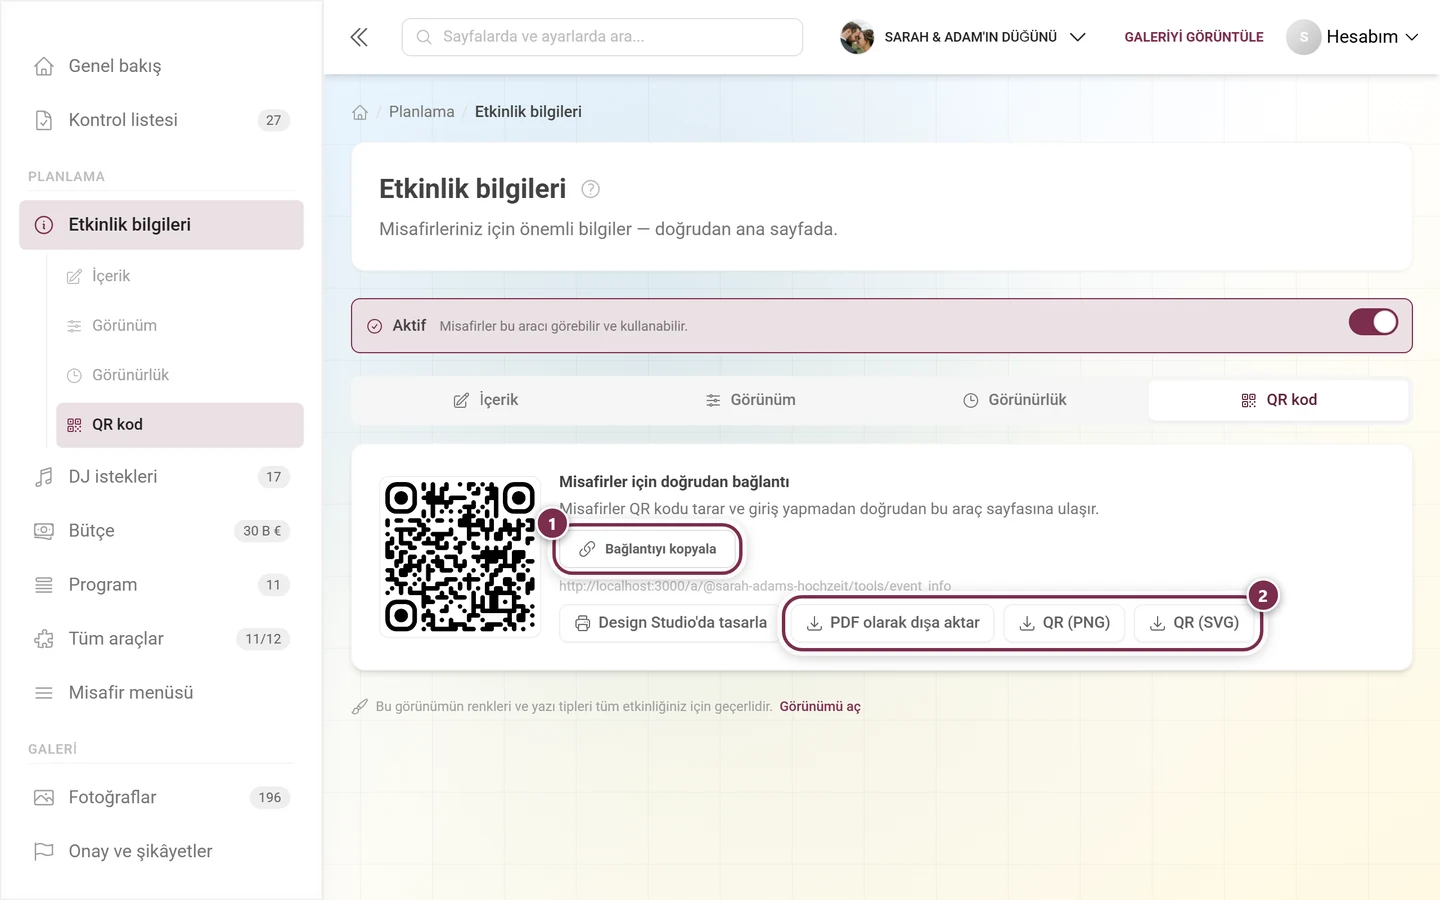Click the Hesabım profile avatar

pyautogui.click(x=1303, y=37)
